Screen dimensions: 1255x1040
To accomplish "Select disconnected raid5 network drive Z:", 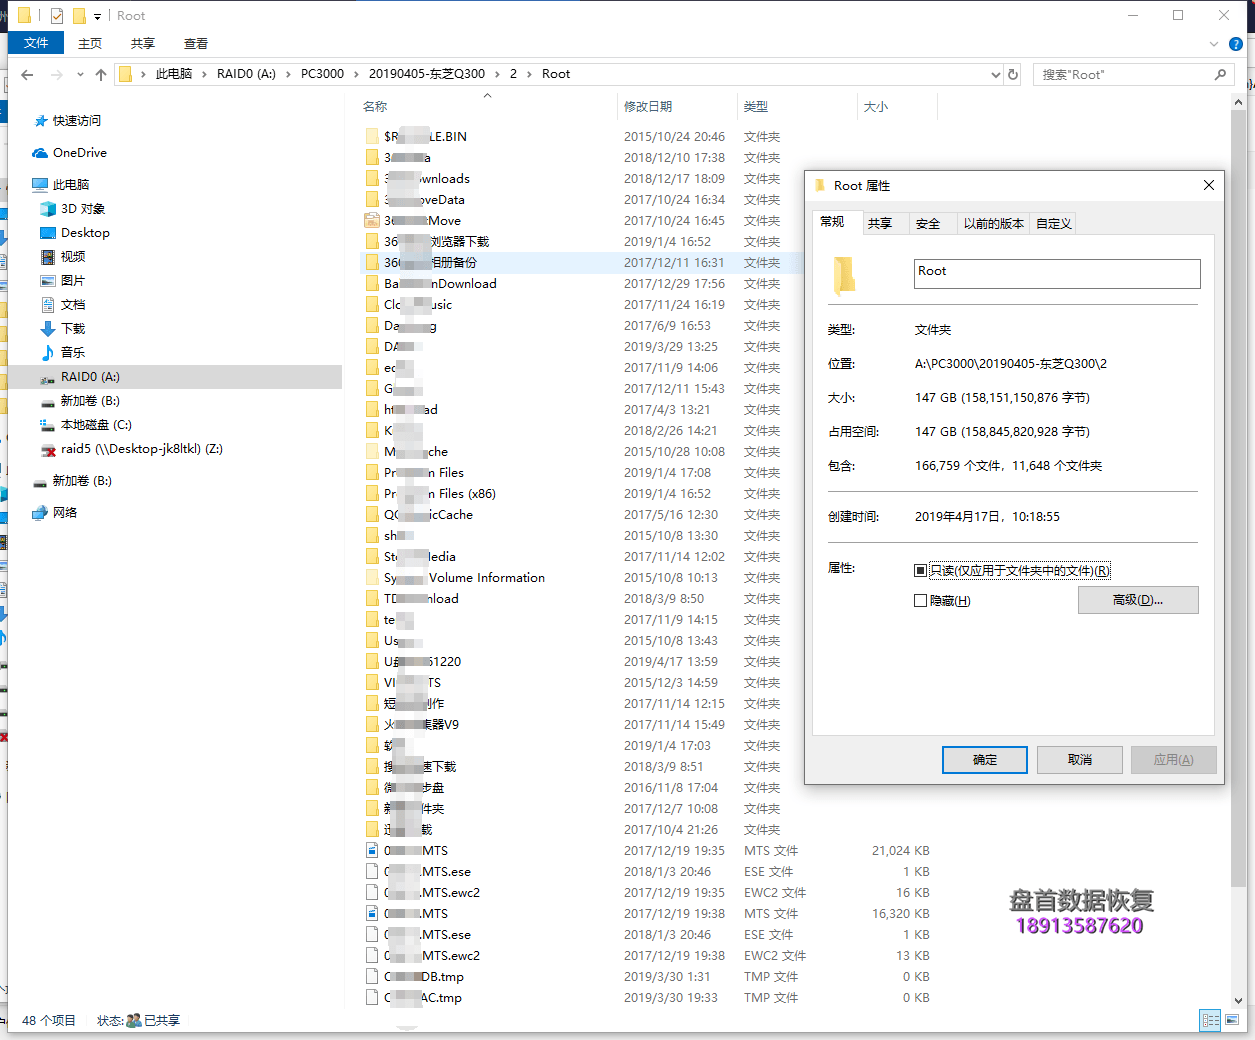I will pos(131,449).
